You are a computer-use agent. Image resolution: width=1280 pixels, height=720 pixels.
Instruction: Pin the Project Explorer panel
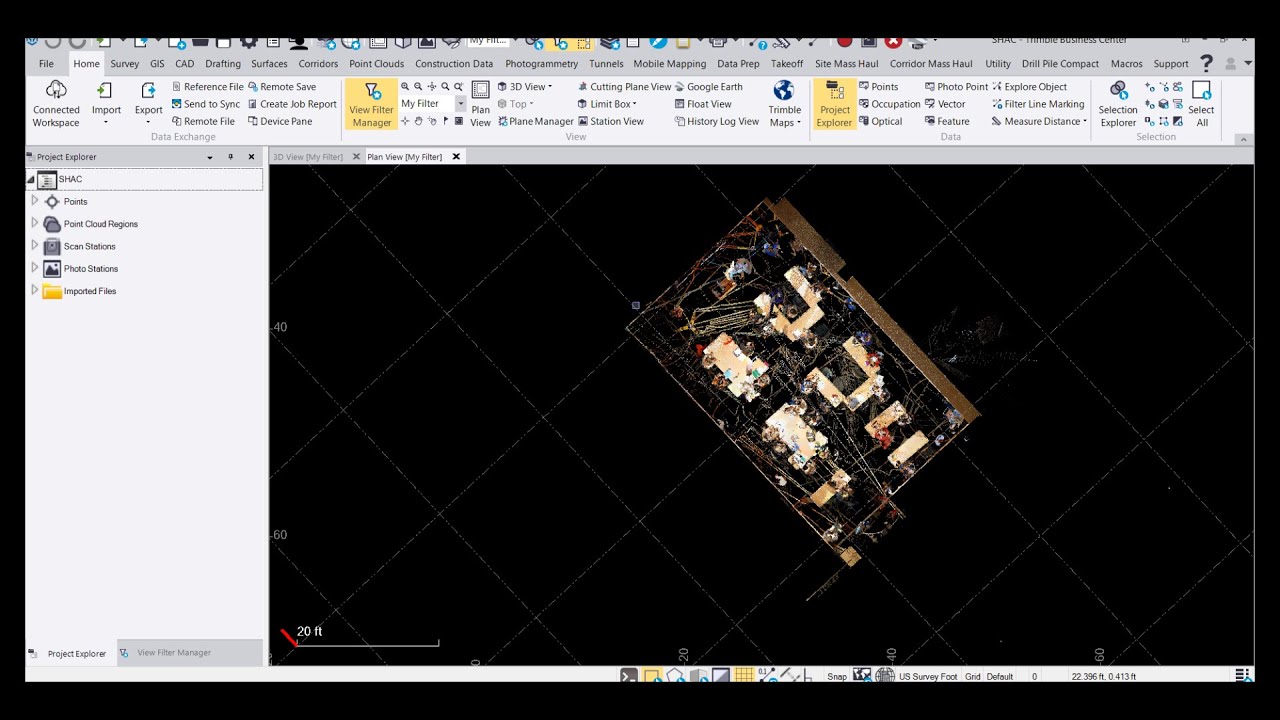click(x=231, y=157)
